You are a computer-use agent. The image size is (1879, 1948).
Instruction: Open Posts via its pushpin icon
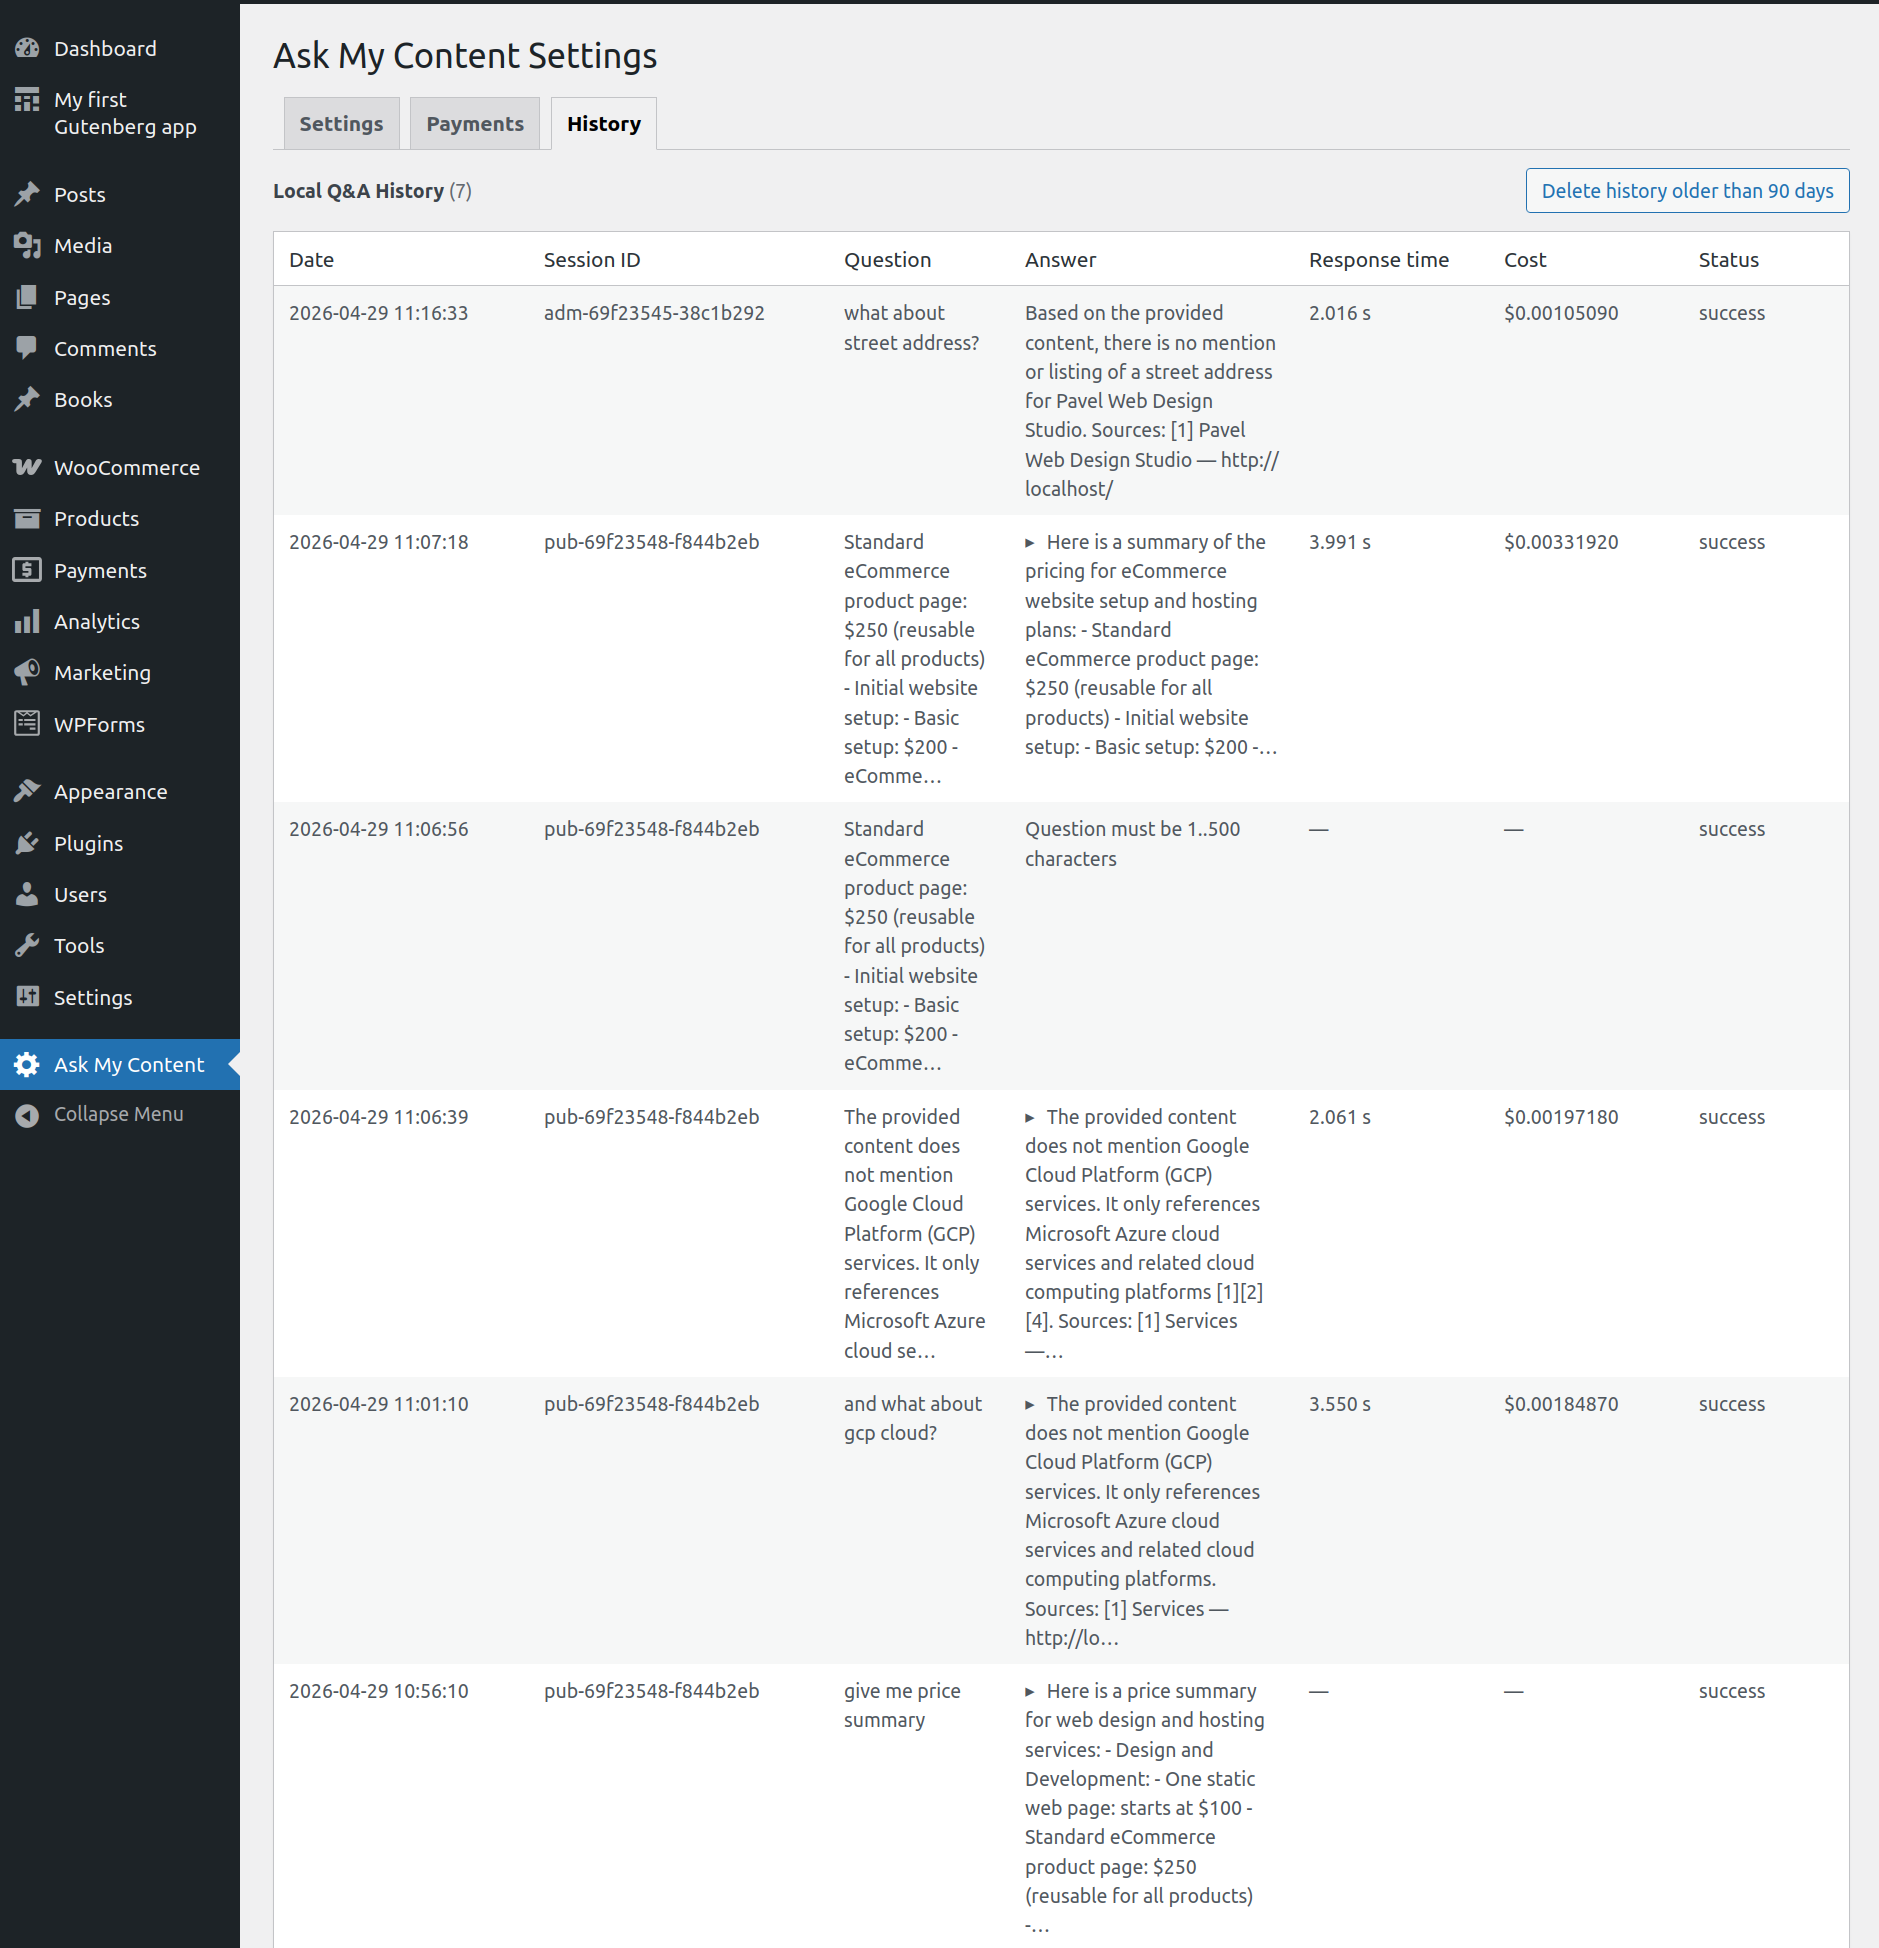click(27, 194)
